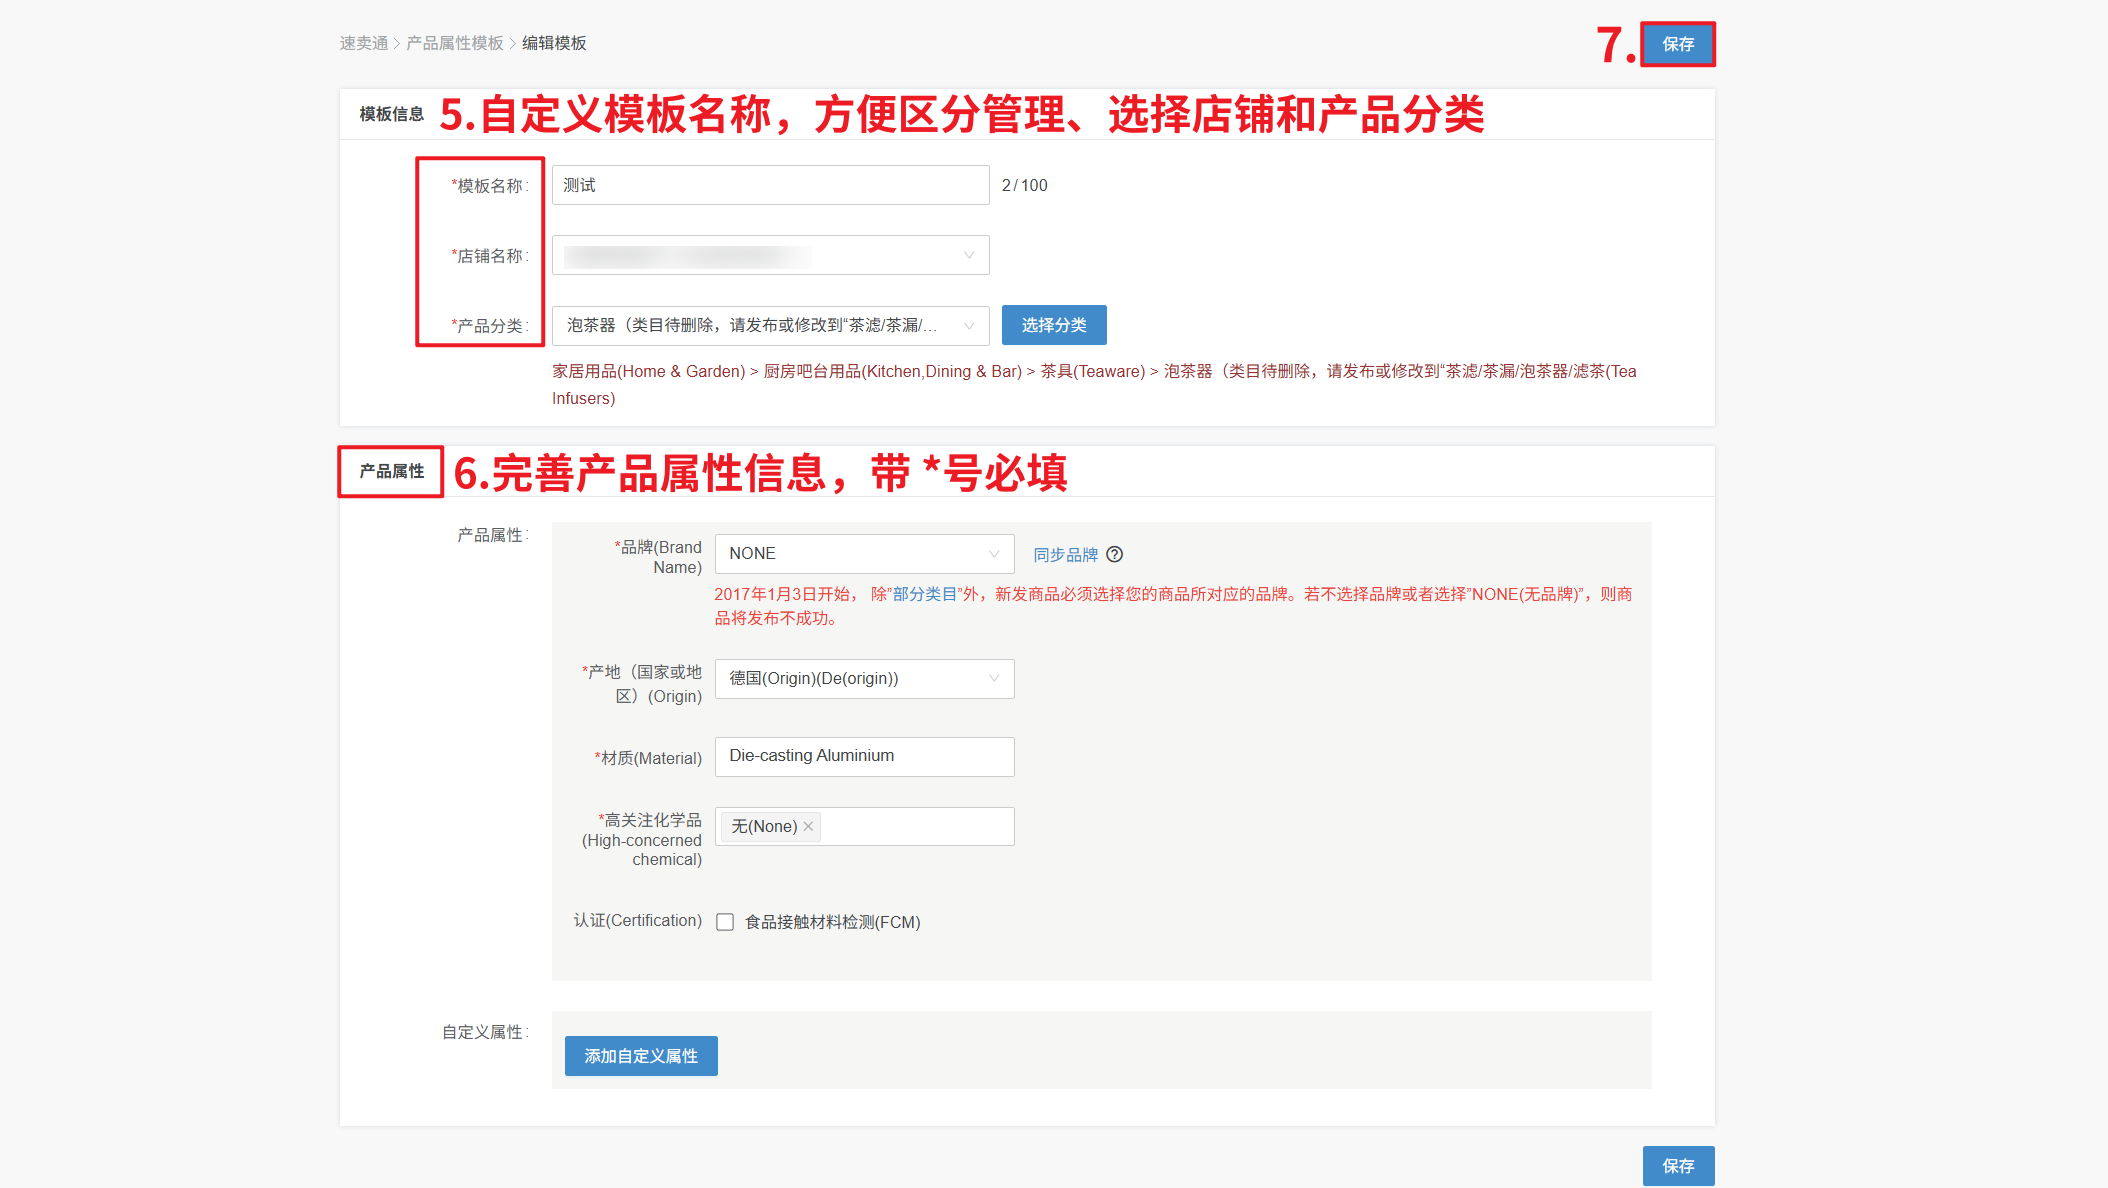Click the help icon beside 同步品牌
2108x1188 pixels.
click(x=1114, y=554)
